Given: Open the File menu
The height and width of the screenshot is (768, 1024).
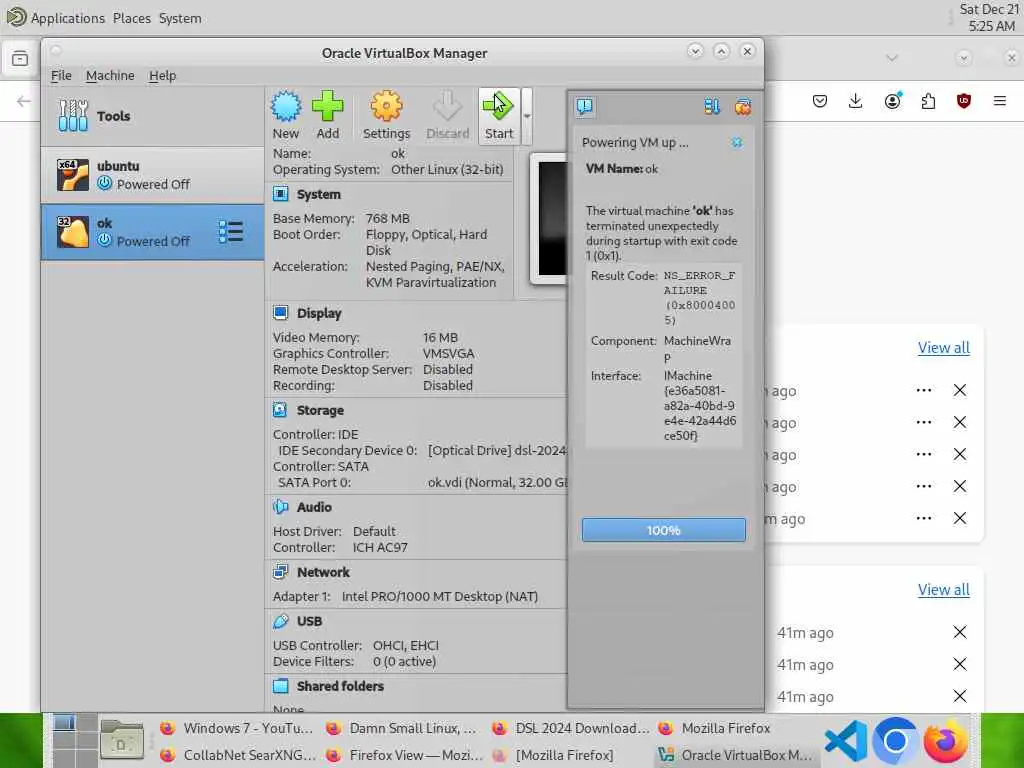Looking at the screenshot, I should [61, 75].
